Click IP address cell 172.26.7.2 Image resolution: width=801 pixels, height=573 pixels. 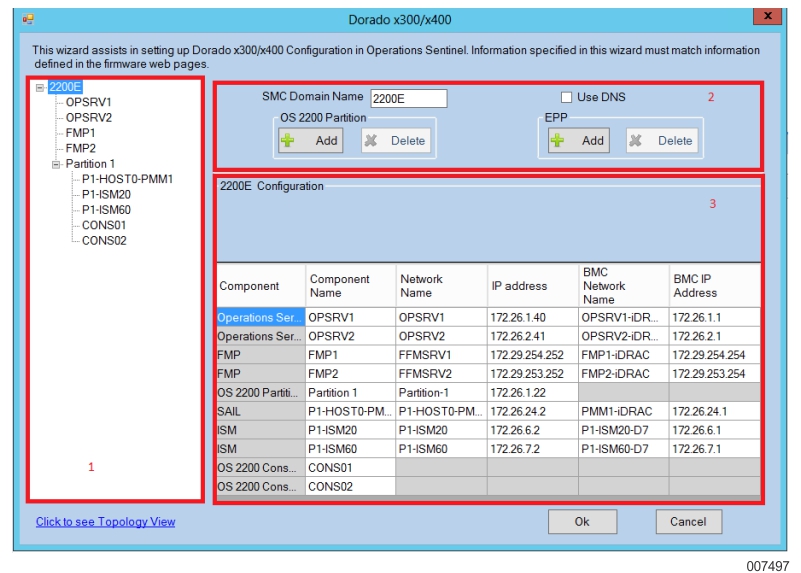coord(533,449)
